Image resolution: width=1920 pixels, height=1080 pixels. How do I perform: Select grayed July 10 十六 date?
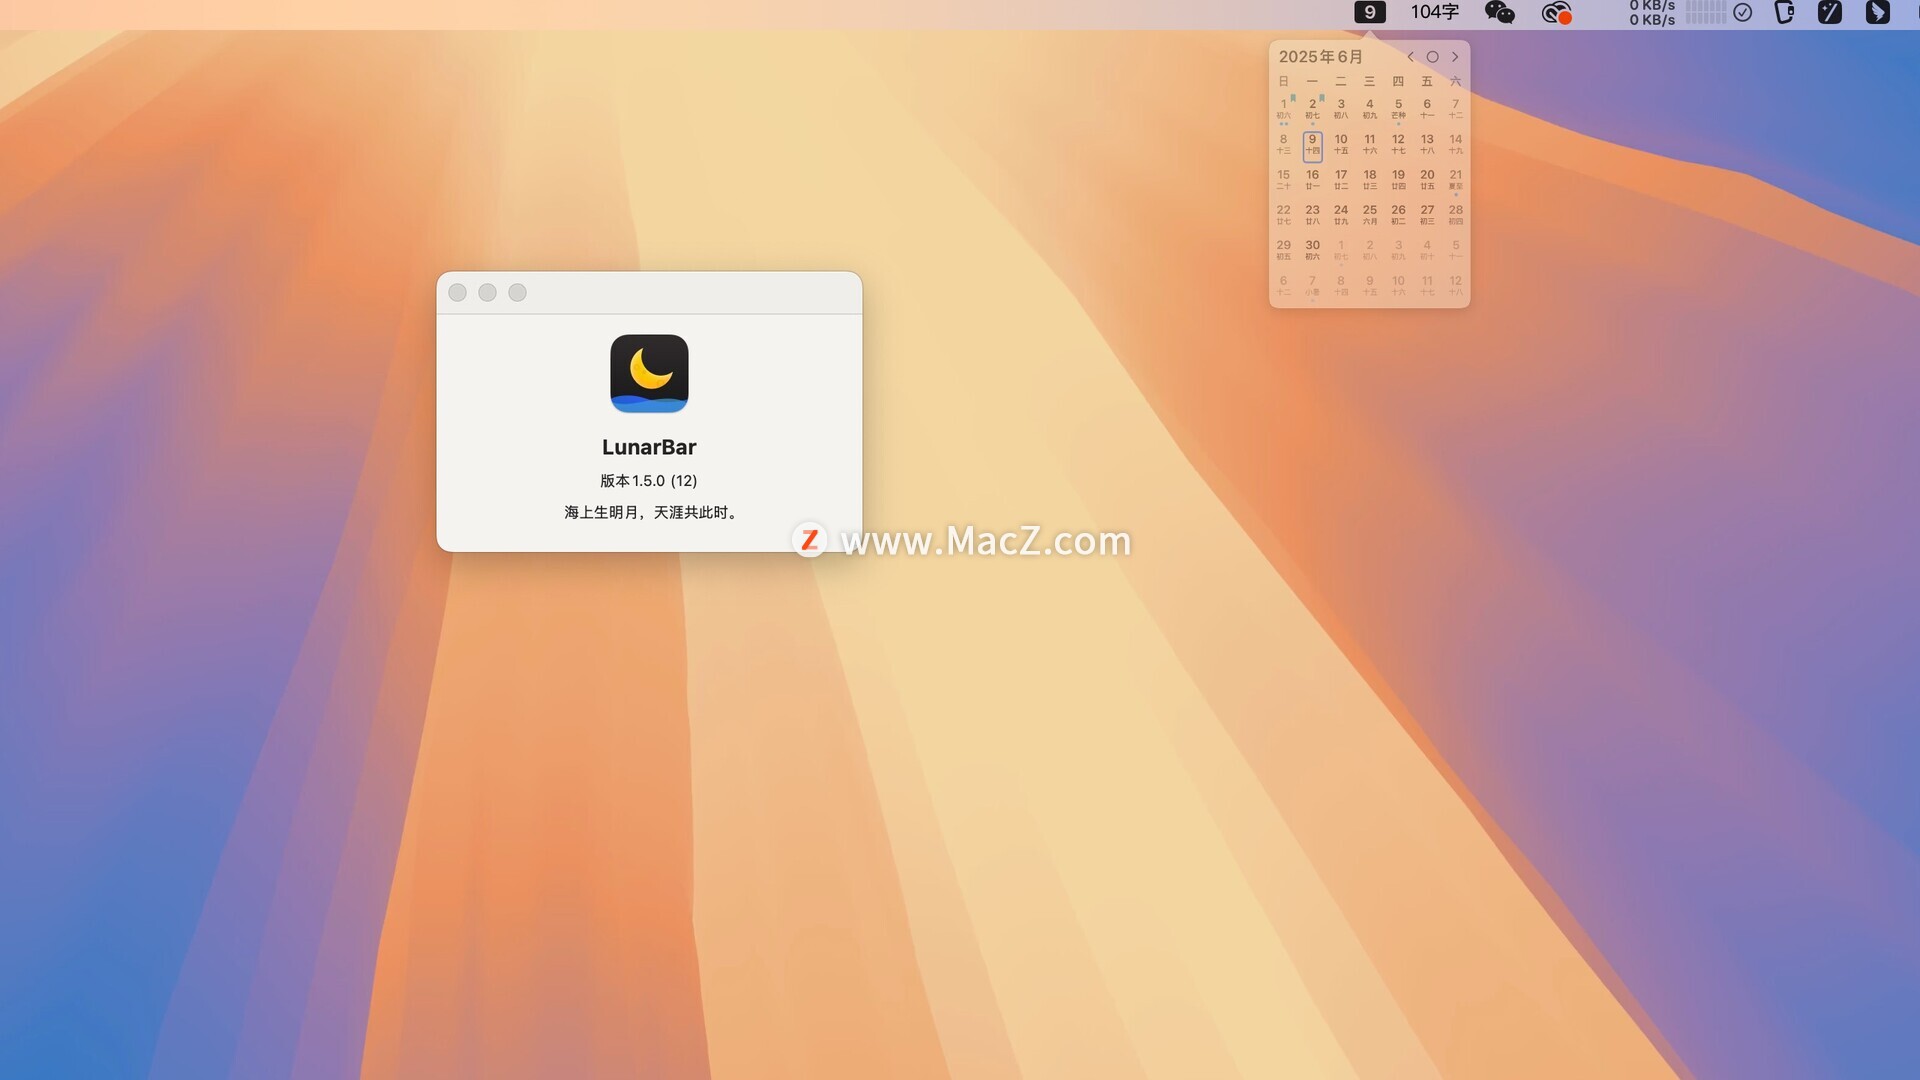[1398, 286]
